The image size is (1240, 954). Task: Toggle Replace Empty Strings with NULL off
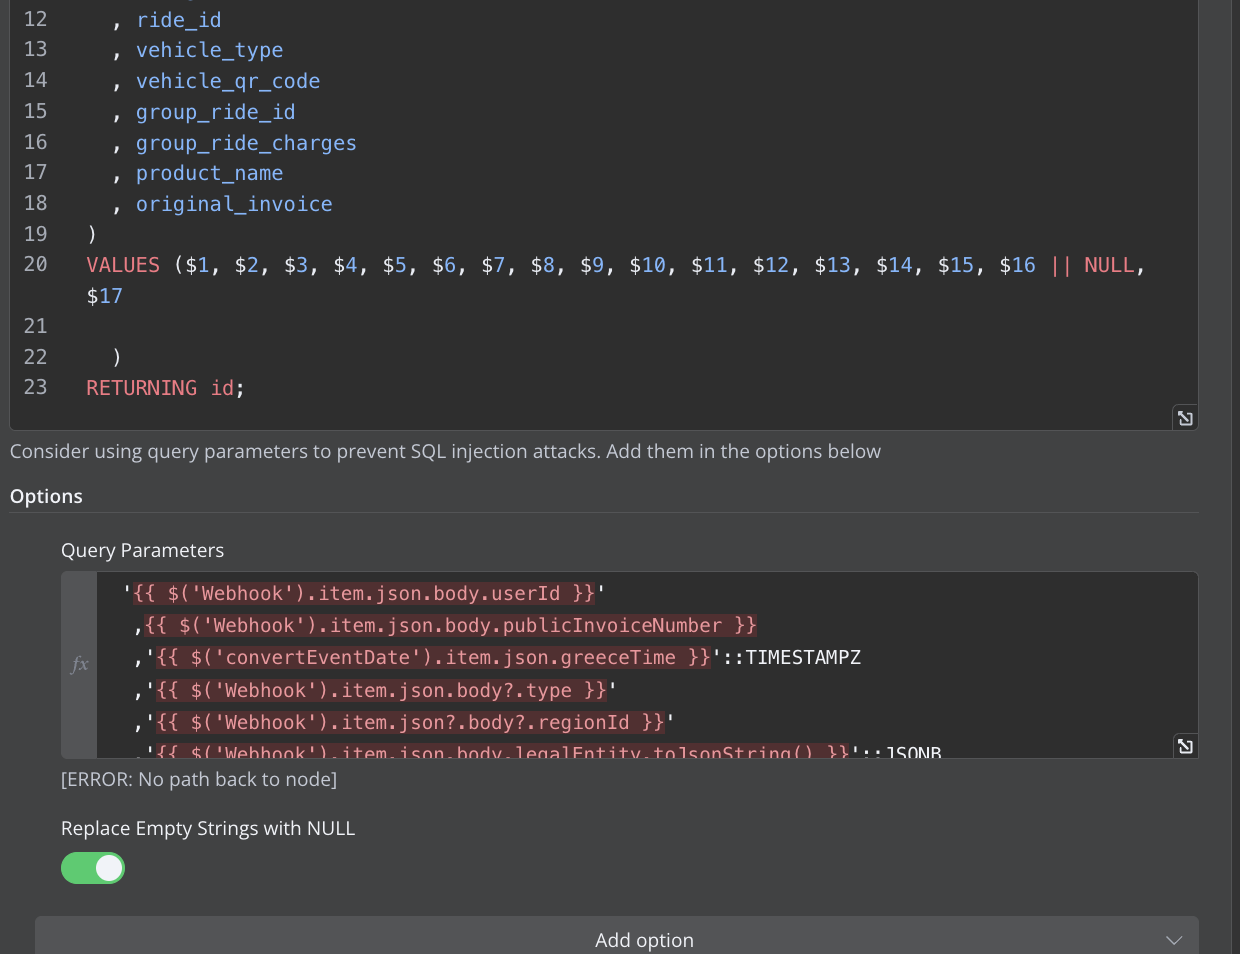[93, 868]
